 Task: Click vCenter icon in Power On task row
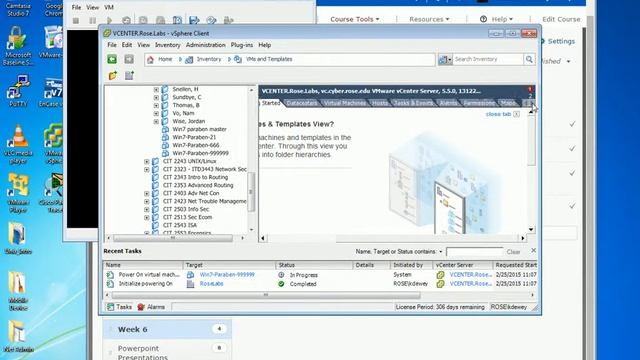(x=440, y=275)
